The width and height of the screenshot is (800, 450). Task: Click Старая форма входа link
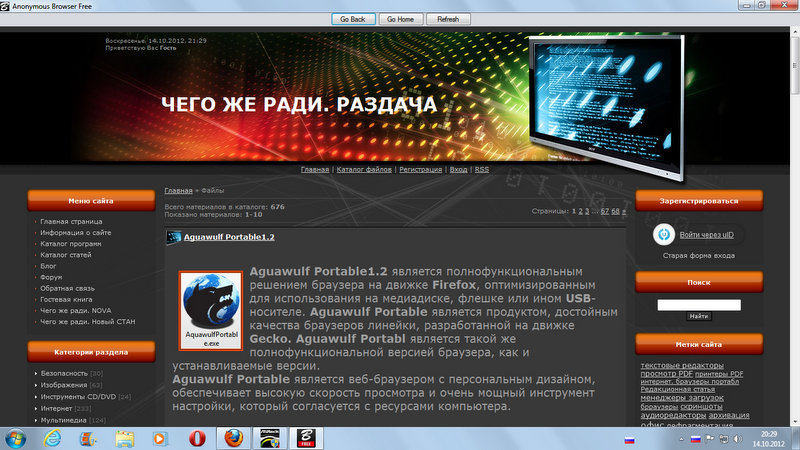click(698, 256)
